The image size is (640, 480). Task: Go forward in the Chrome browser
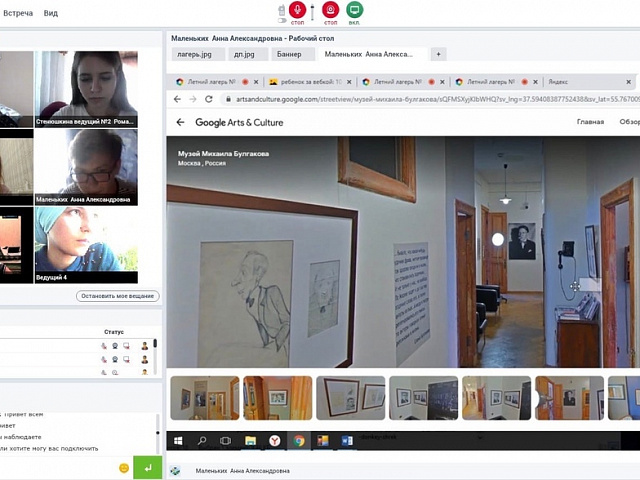pyautogui.click(x=193, y=99)
